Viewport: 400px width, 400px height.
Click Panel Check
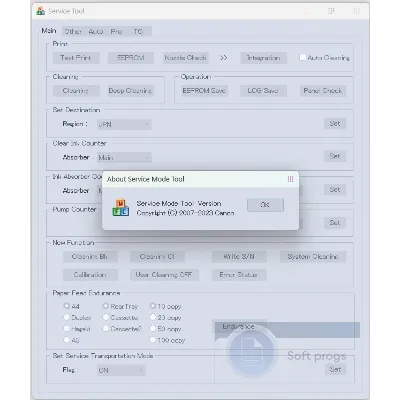pos(323,91)
